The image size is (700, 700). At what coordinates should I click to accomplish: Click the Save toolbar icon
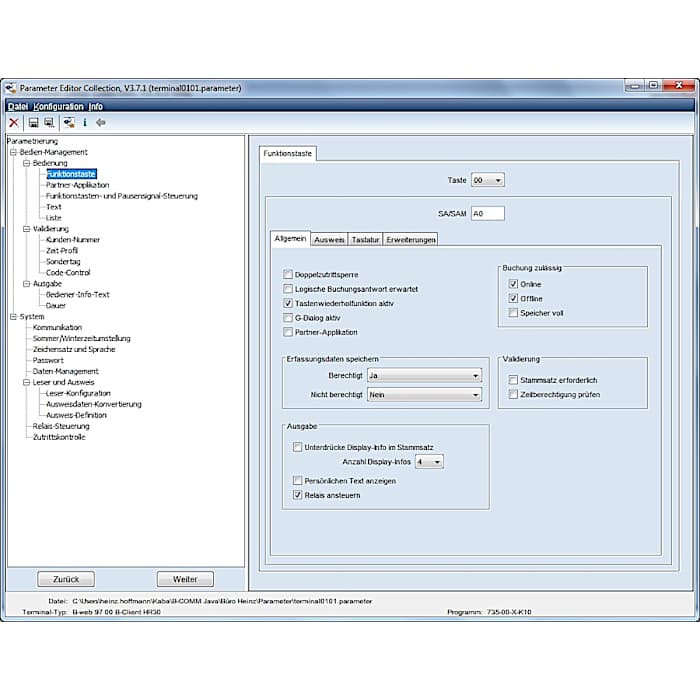(x=33, y=122)
